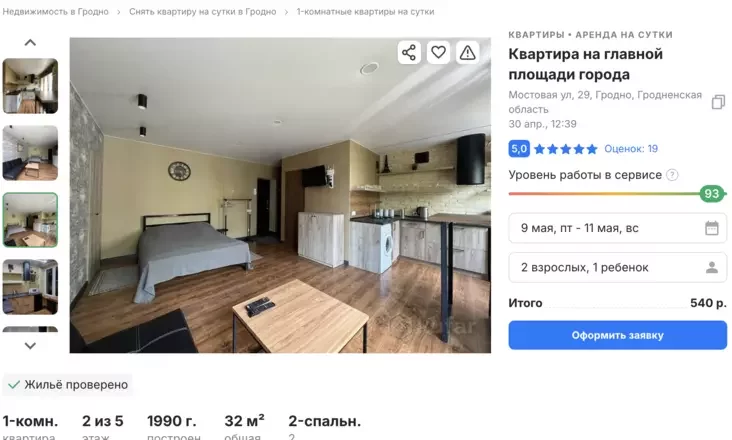This screenshot has width=732, height=440.
Task: Click the share icon on the photo
Action: click(x=409, y=52)
